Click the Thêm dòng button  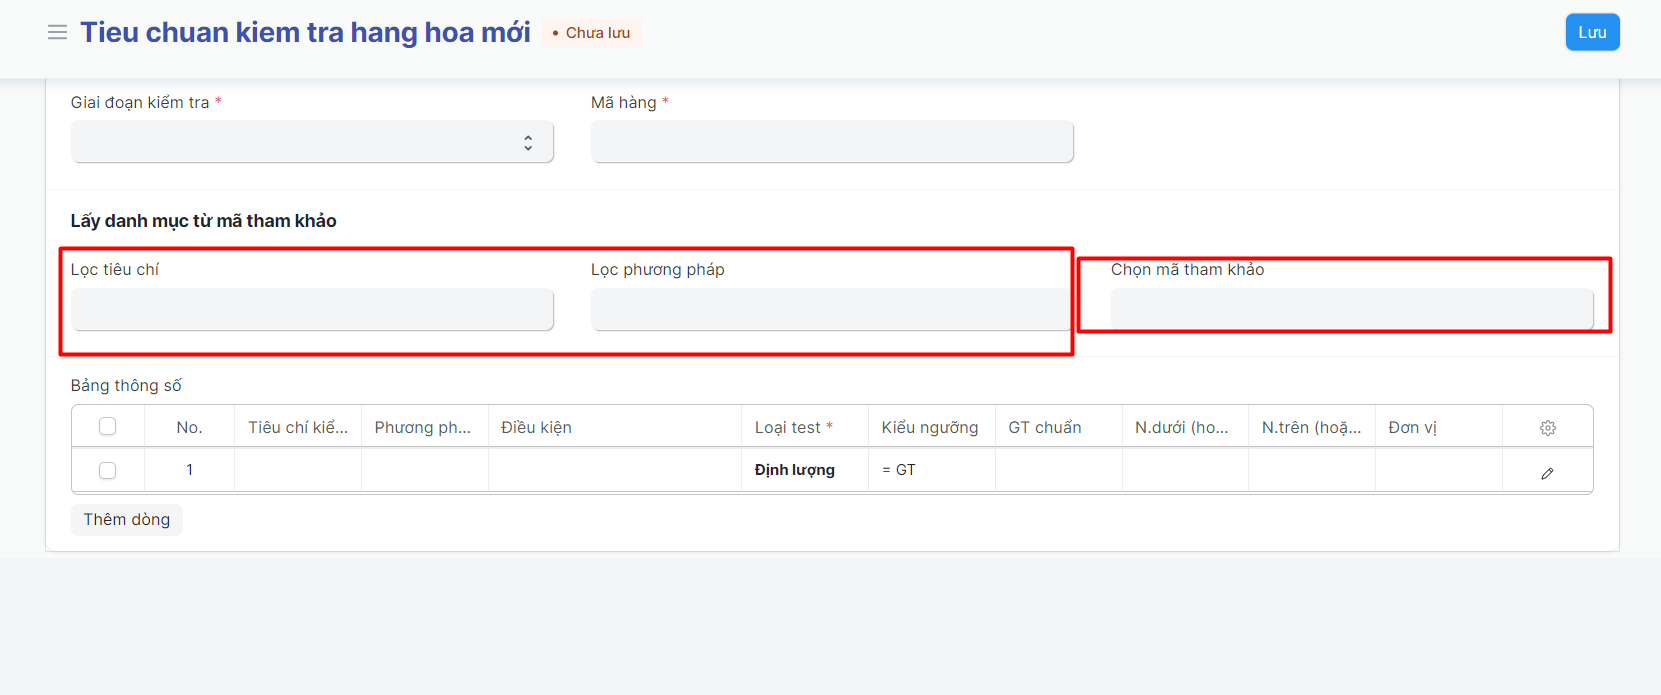127,520
